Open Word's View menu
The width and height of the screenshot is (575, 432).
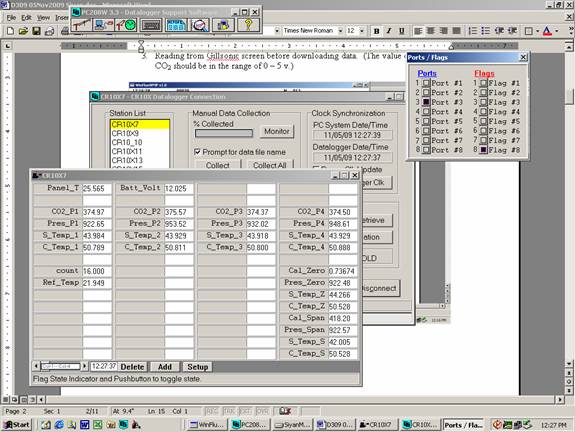pos(43,17)
